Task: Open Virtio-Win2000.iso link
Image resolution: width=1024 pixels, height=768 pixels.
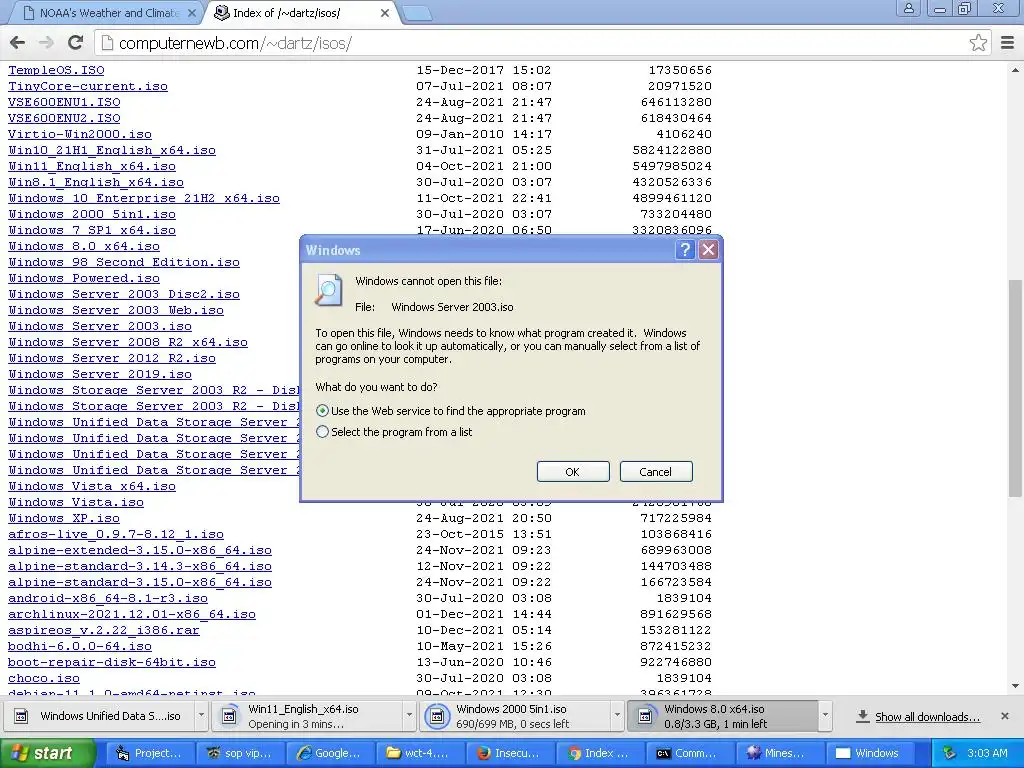Action: coord(80,134)
